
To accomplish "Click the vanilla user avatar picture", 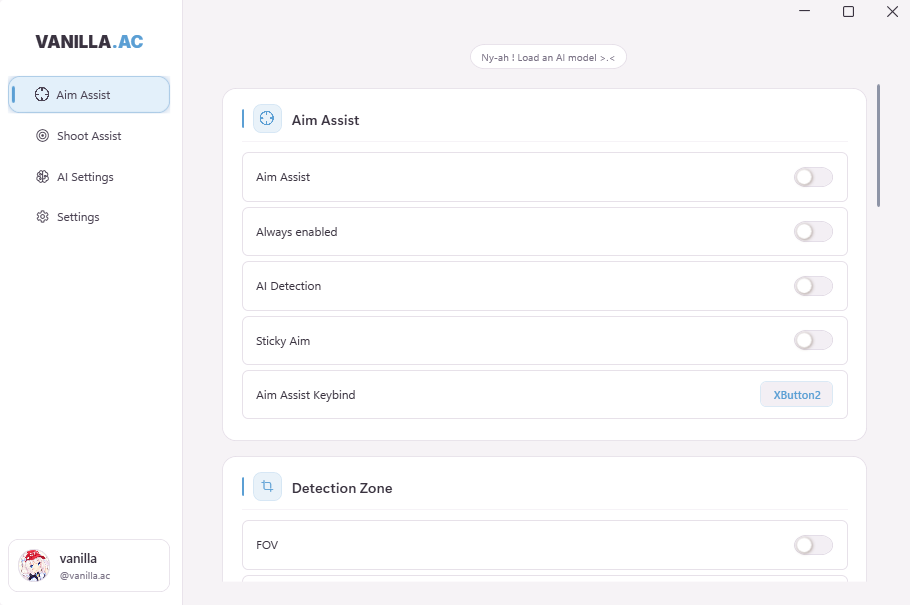I will 34,566.
